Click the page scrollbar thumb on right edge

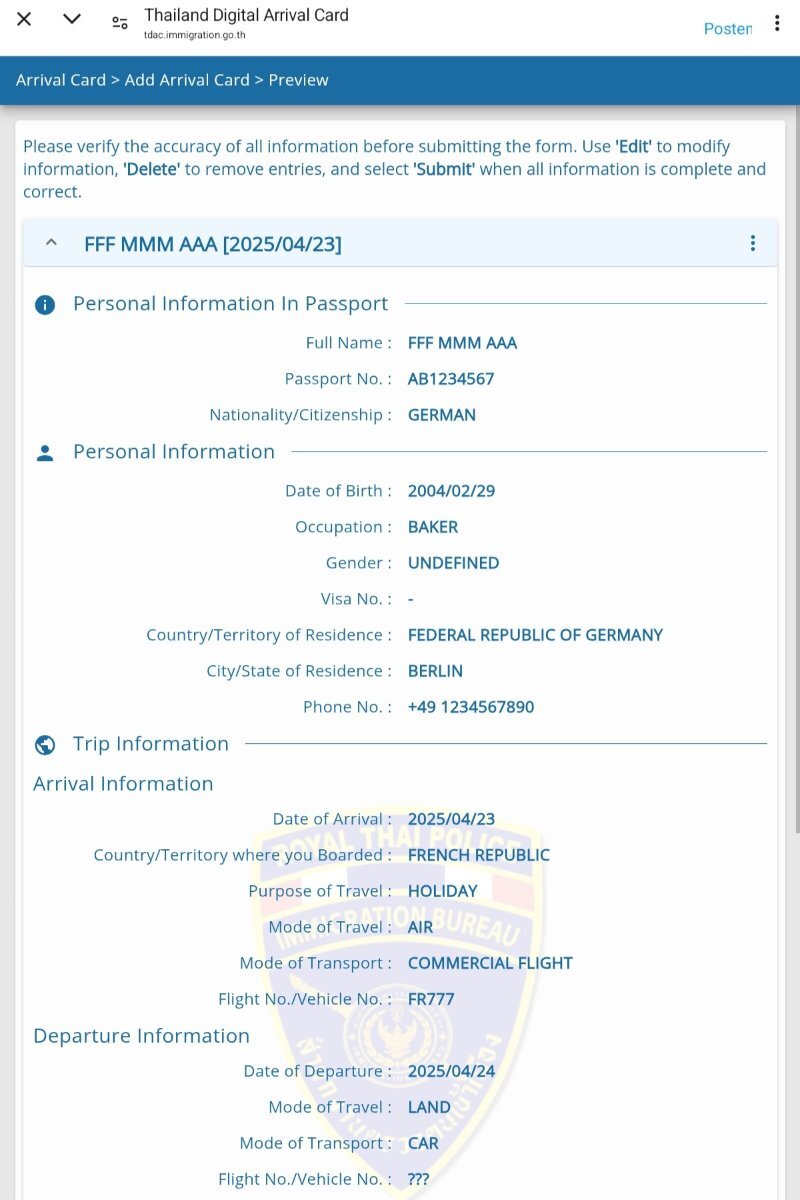tap(796, 470)
